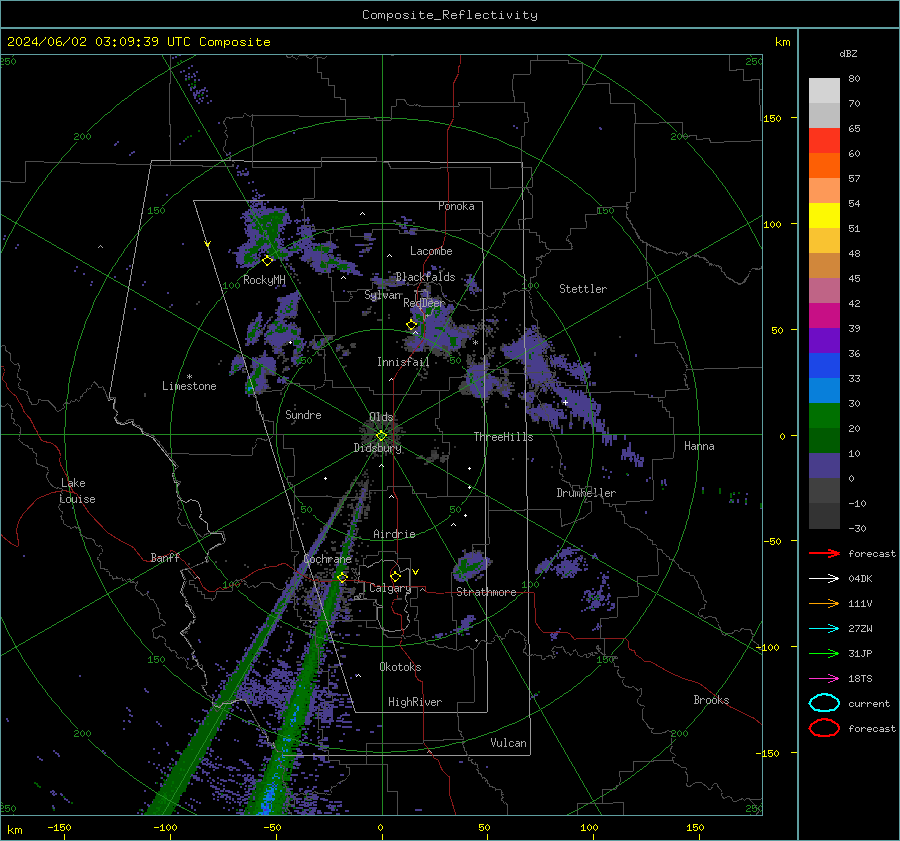
Task: Click the Composite_Reflectivity title
Action: [x=450, y=15]
